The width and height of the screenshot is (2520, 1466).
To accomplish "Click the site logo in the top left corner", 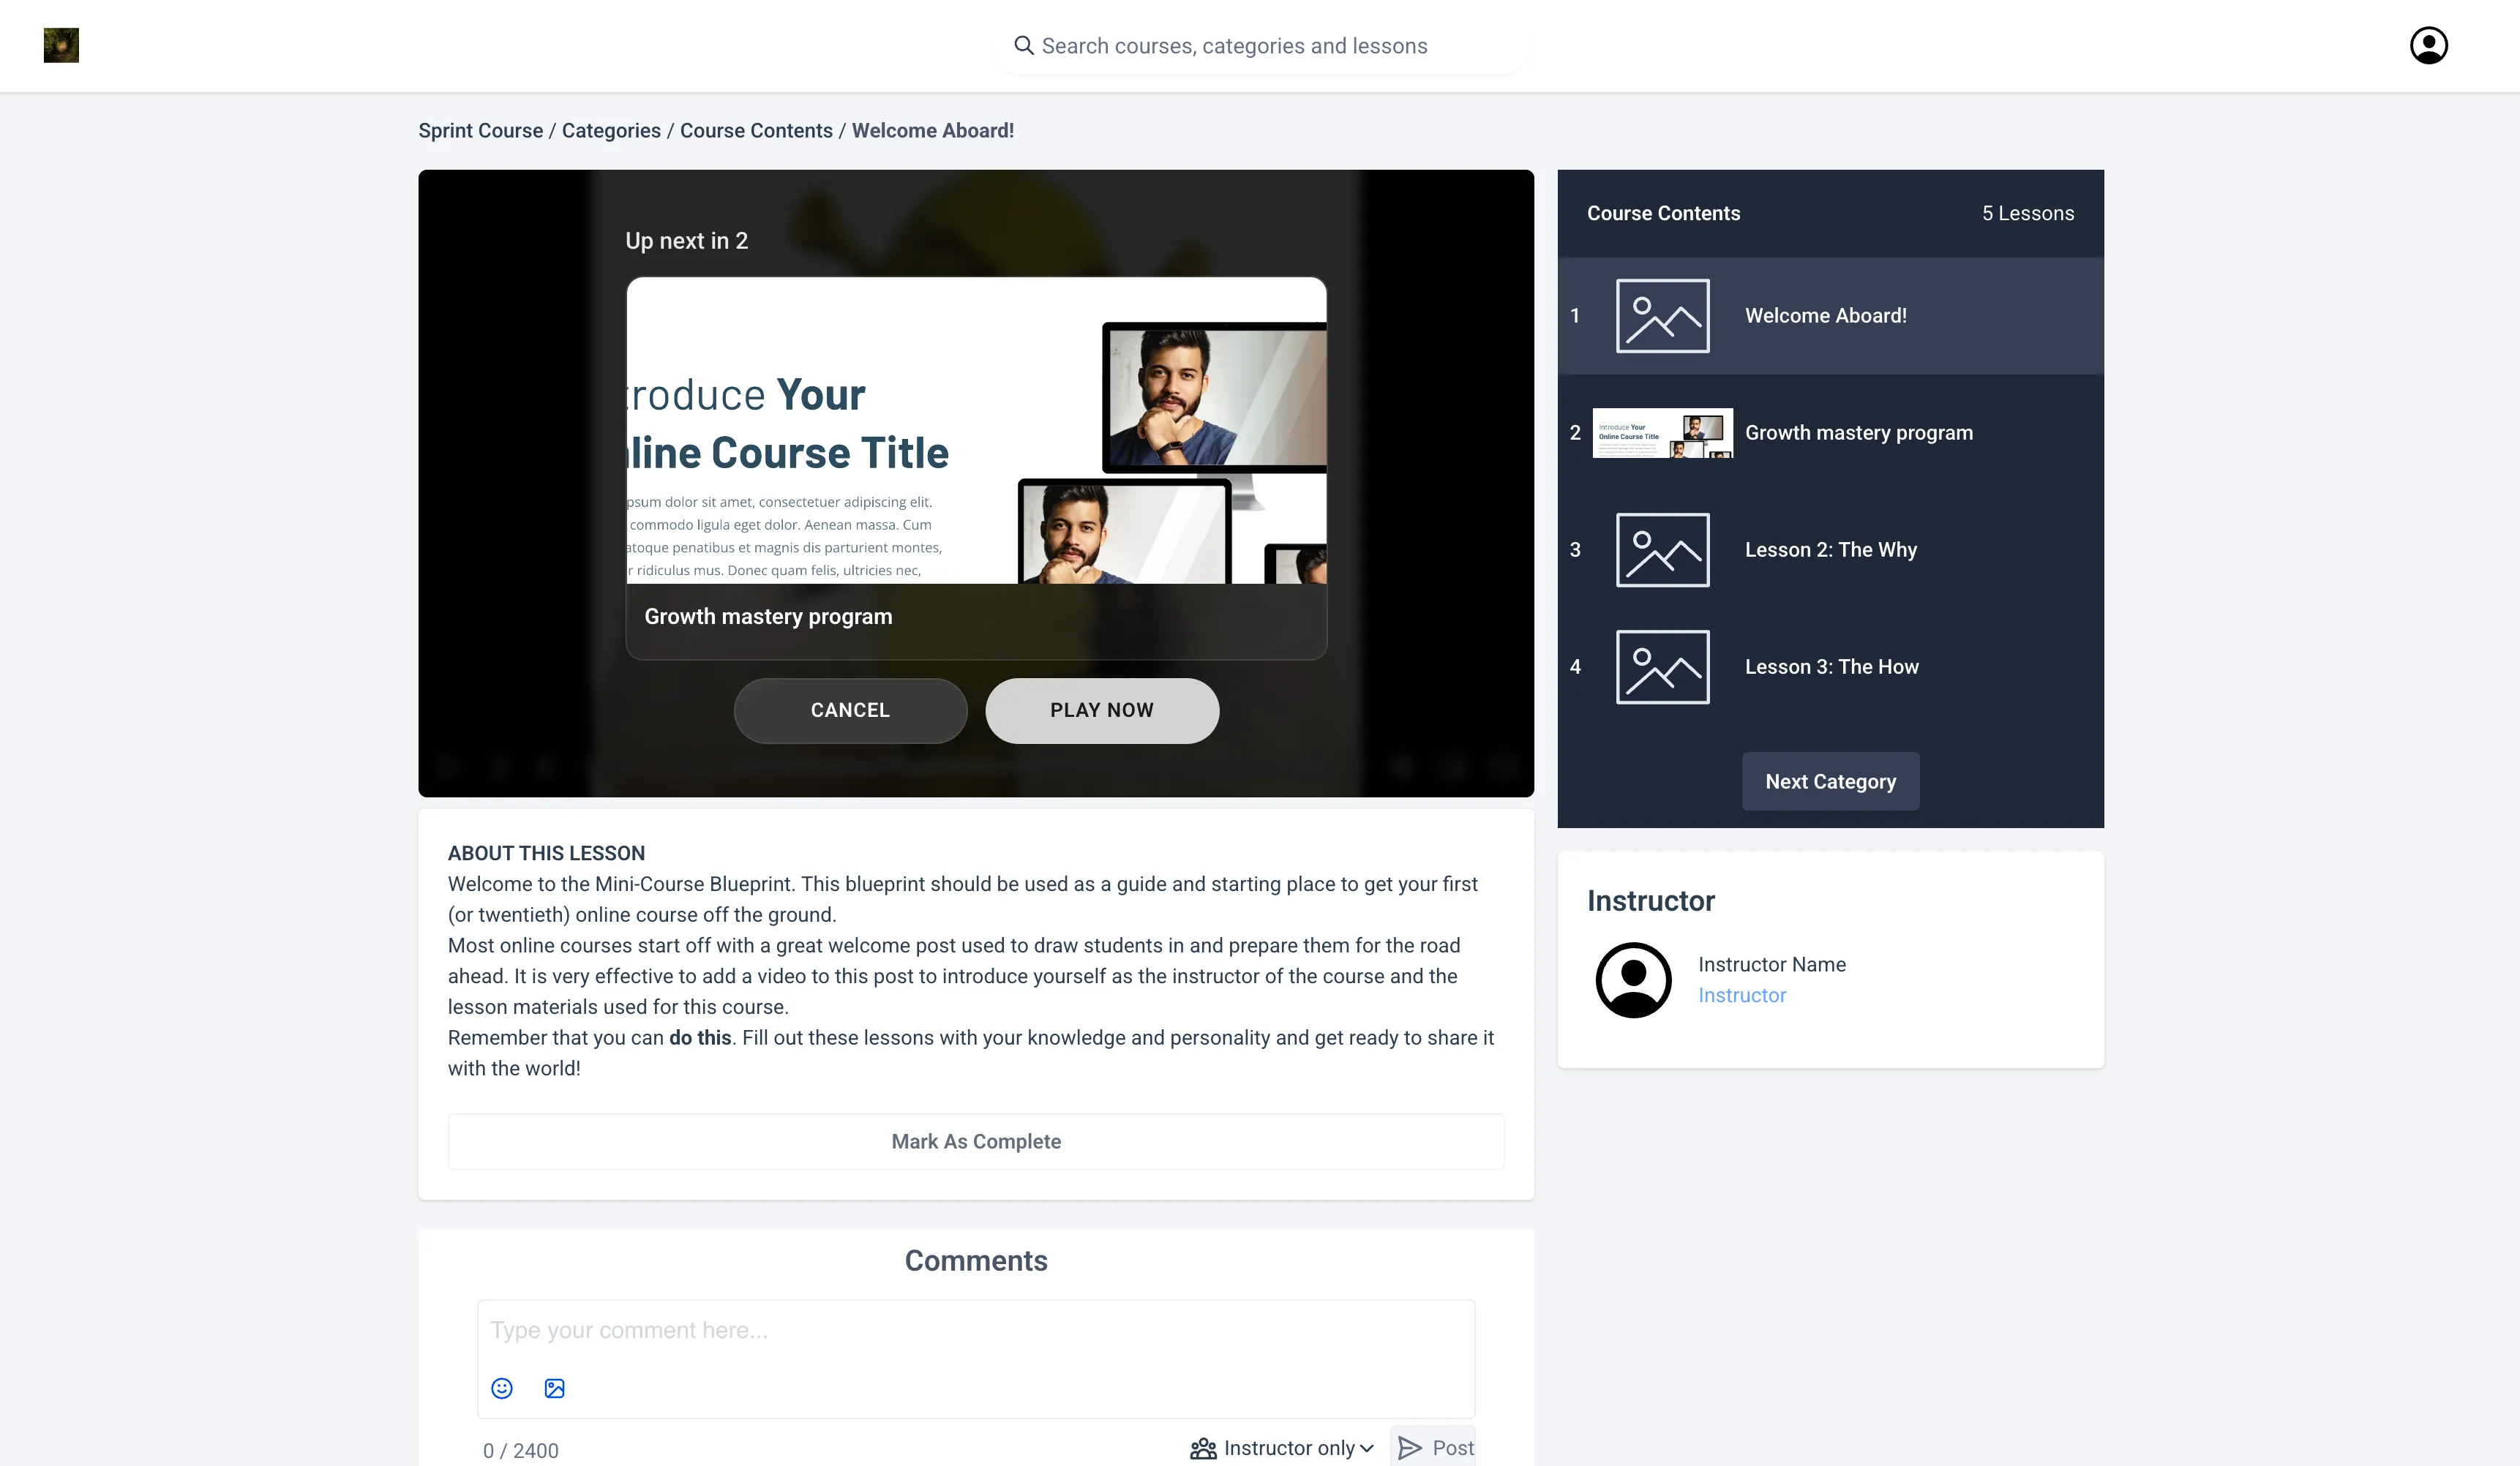I will coord(61,45).
